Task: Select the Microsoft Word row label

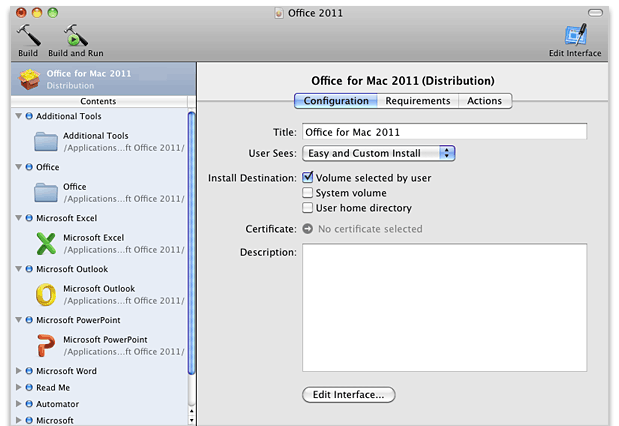Action: [66, 371]
